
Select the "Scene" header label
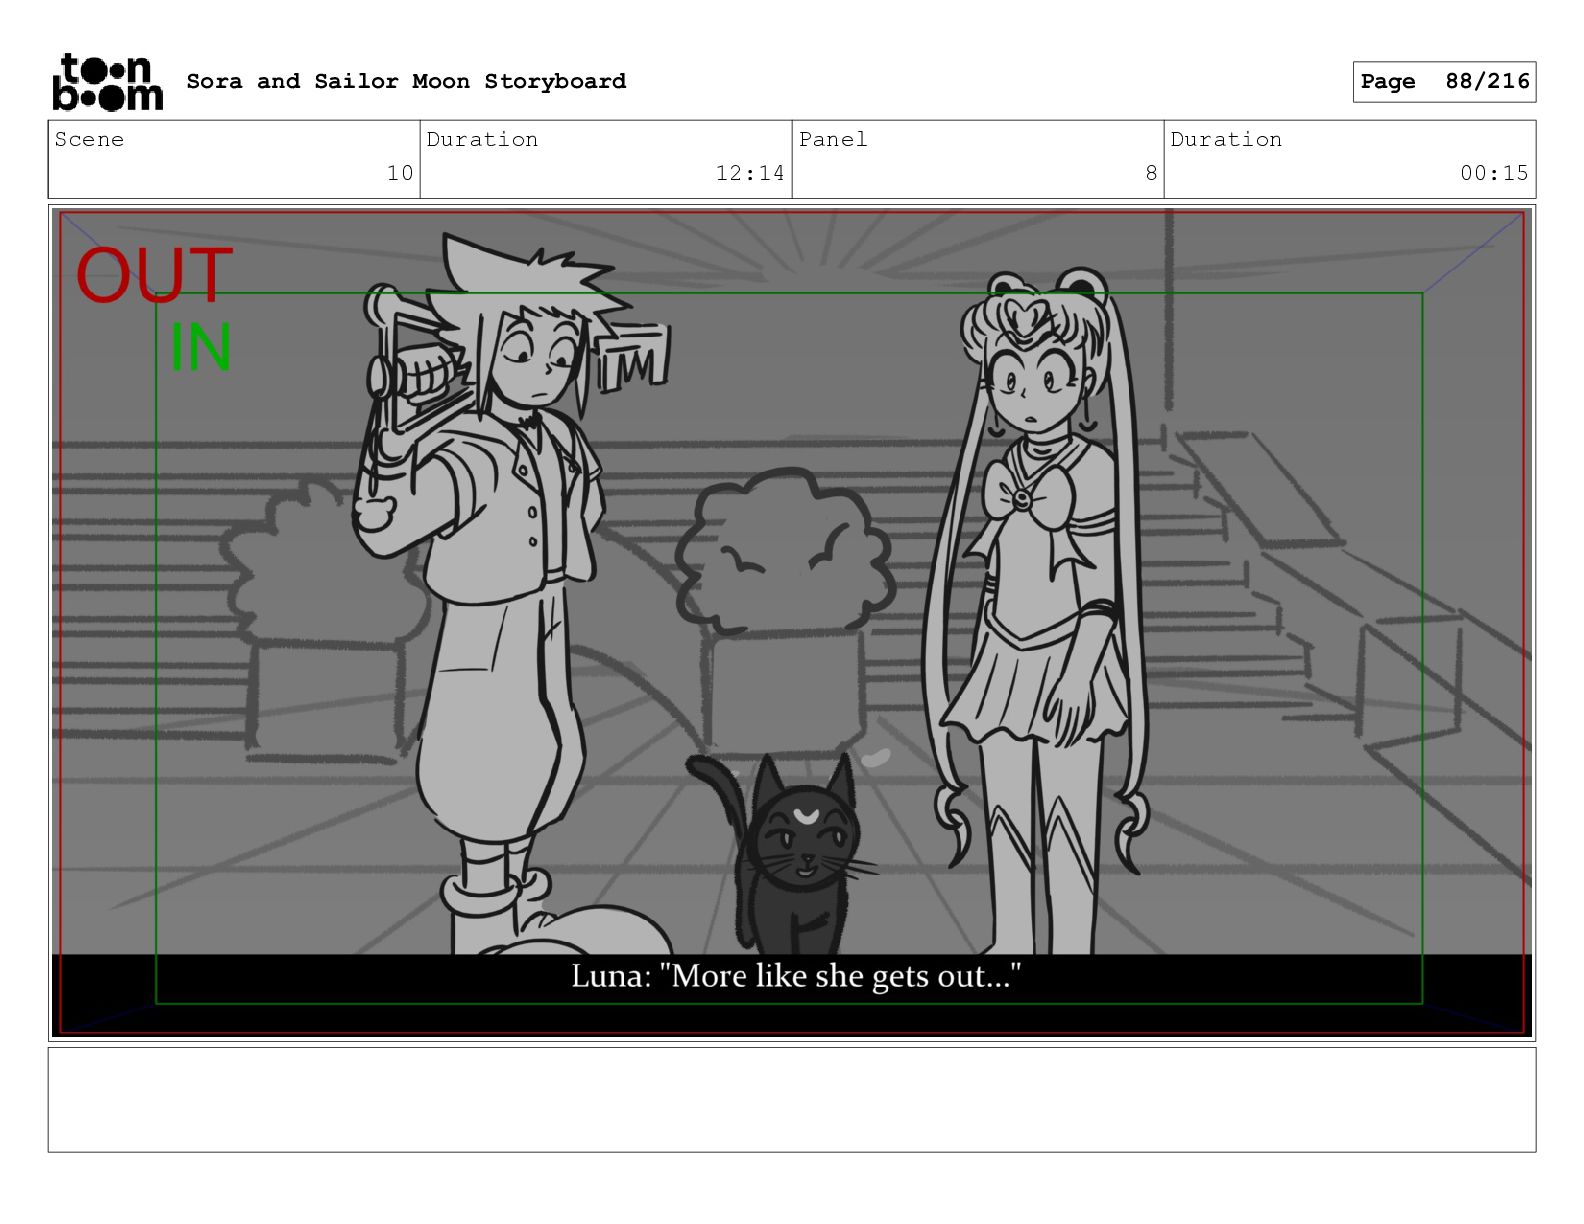(89, 139)
